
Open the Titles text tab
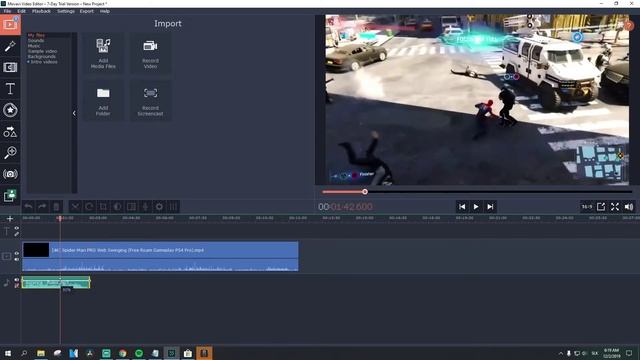point(10,89)
